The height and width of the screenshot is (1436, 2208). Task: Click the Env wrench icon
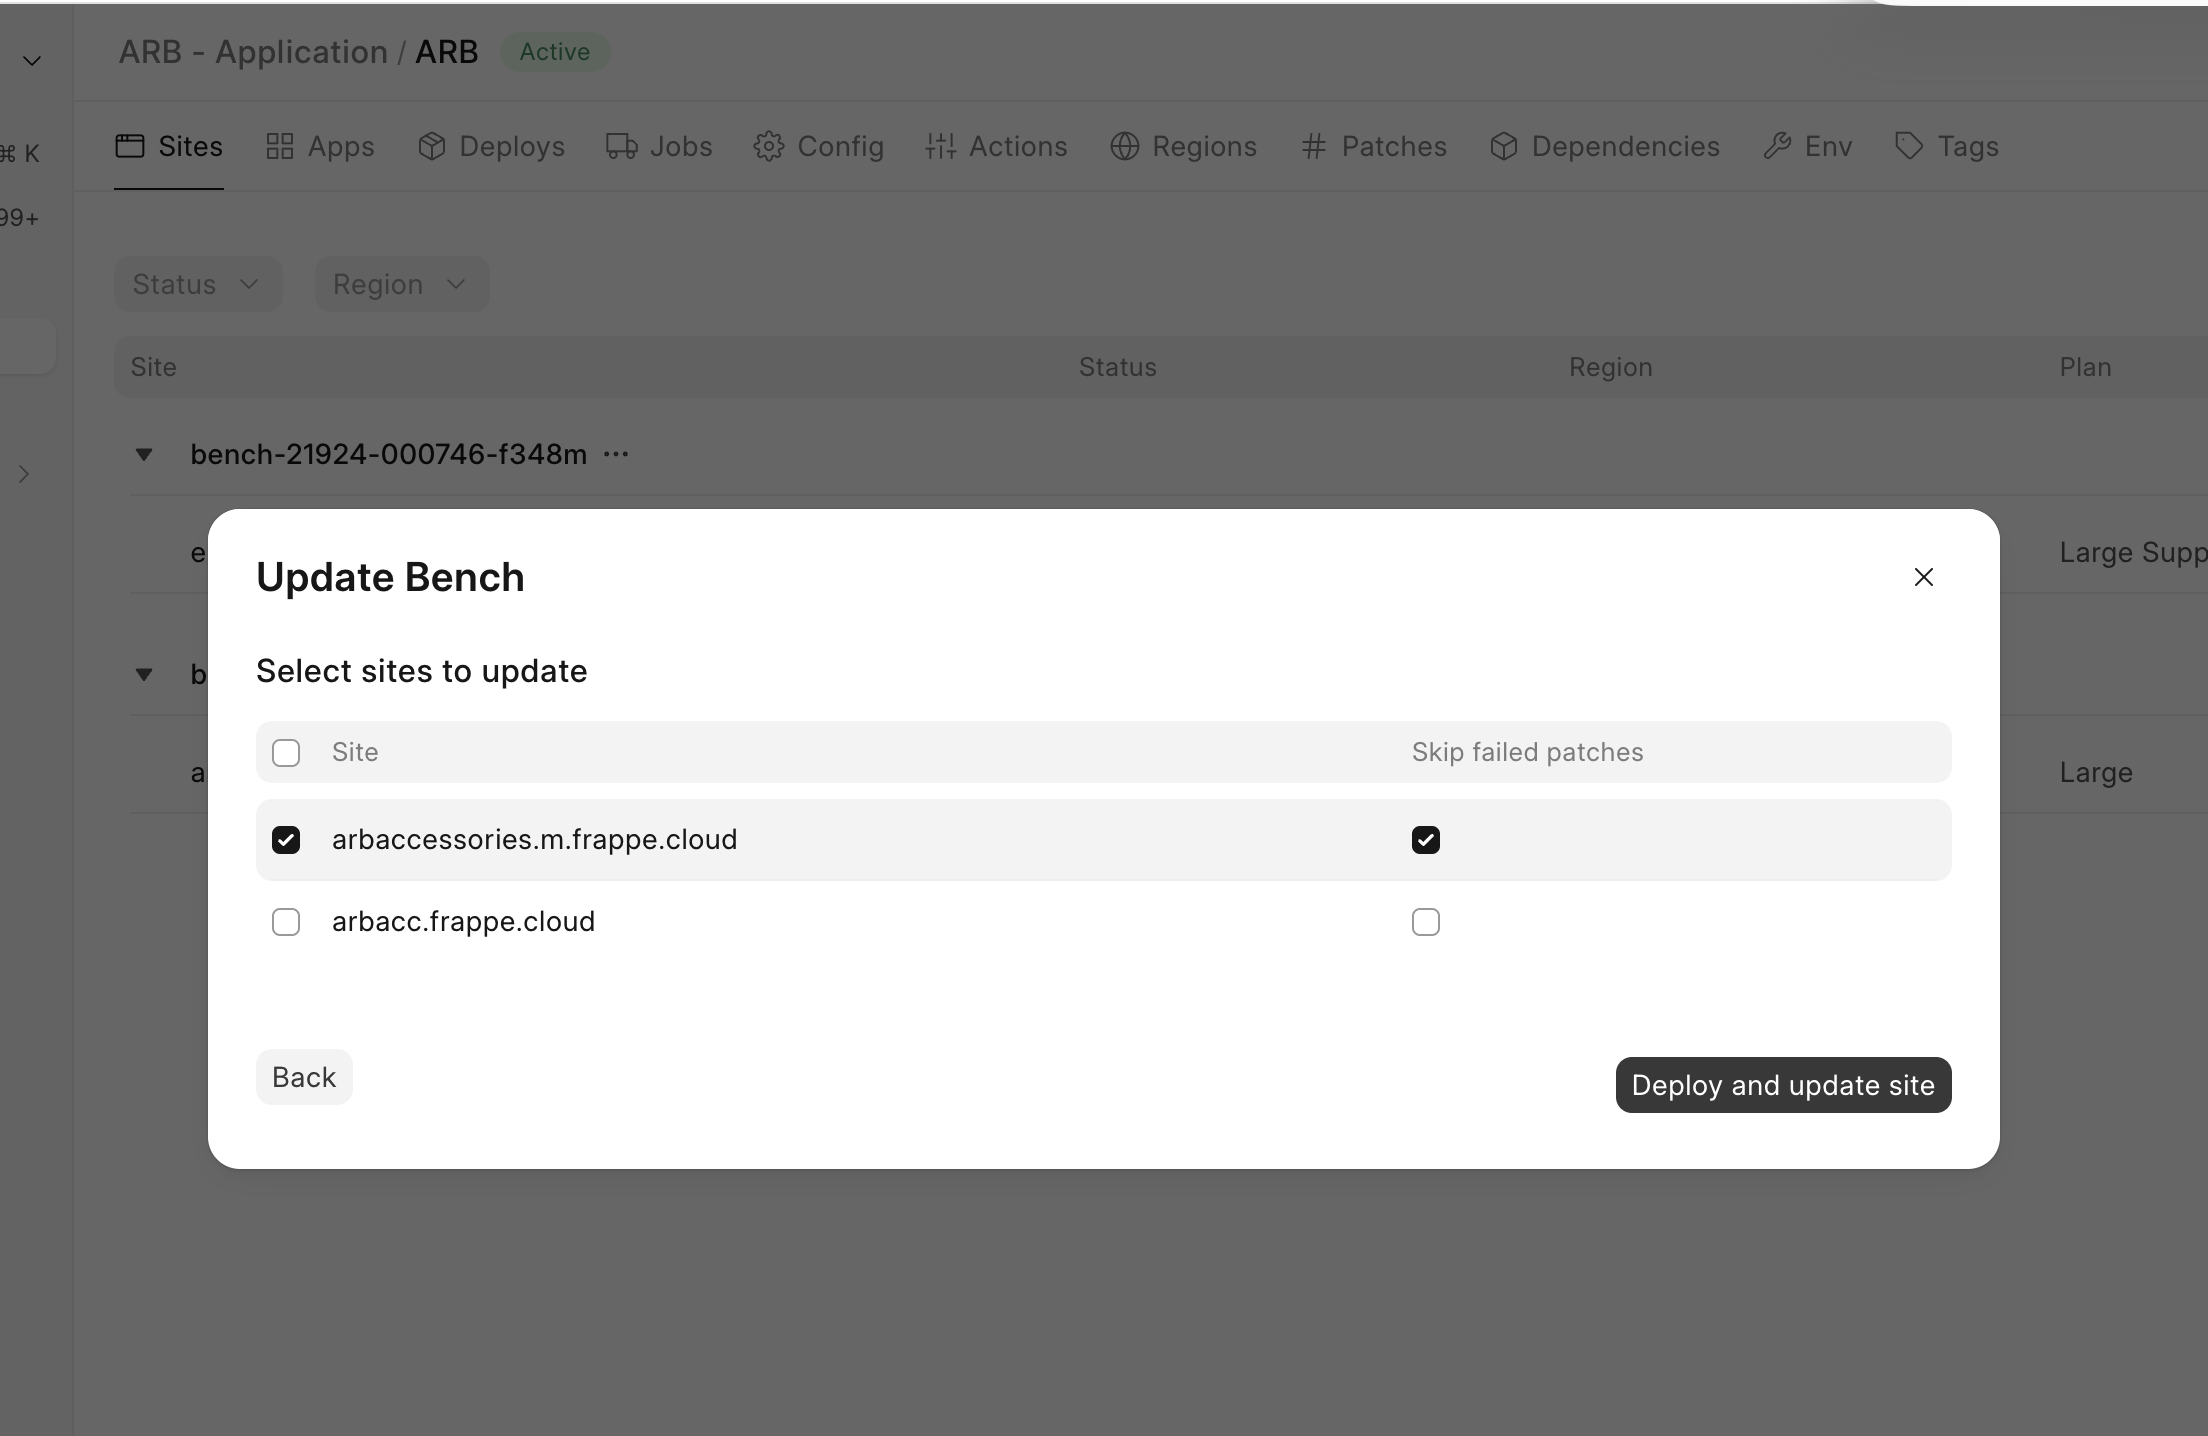[x=1776, y=146]
